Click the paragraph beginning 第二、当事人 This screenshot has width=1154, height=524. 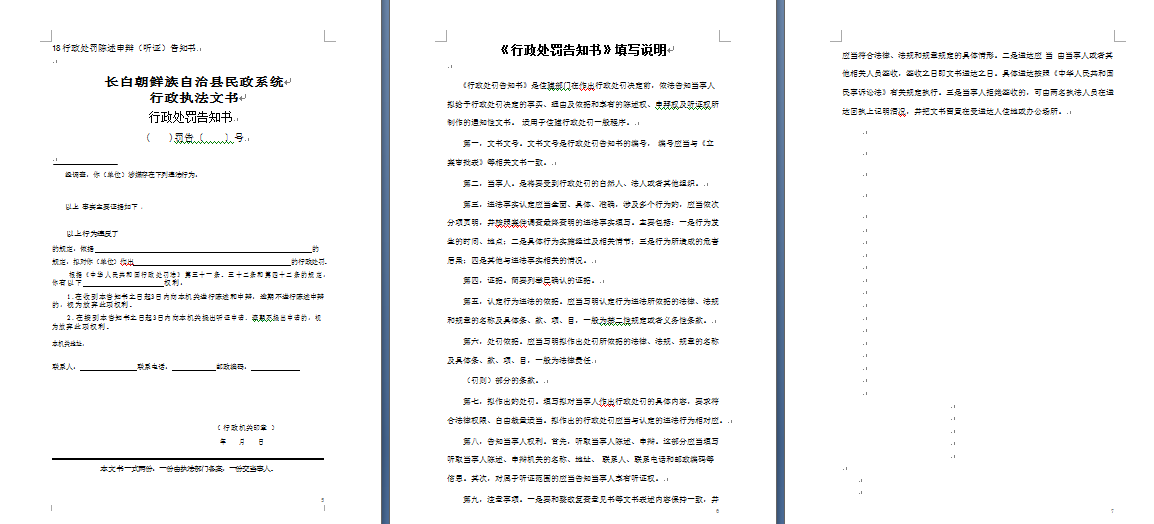[585, 184]
